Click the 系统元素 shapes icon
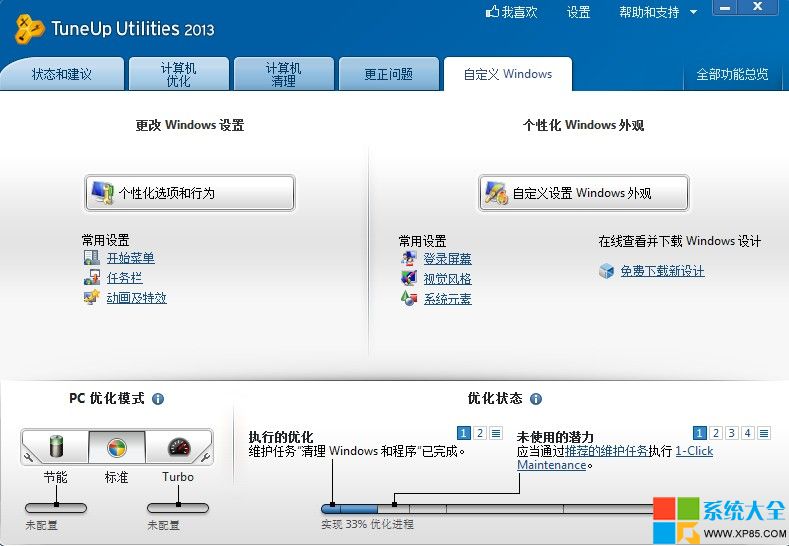This screenshot has width=789, height=546. coord(409,298)
